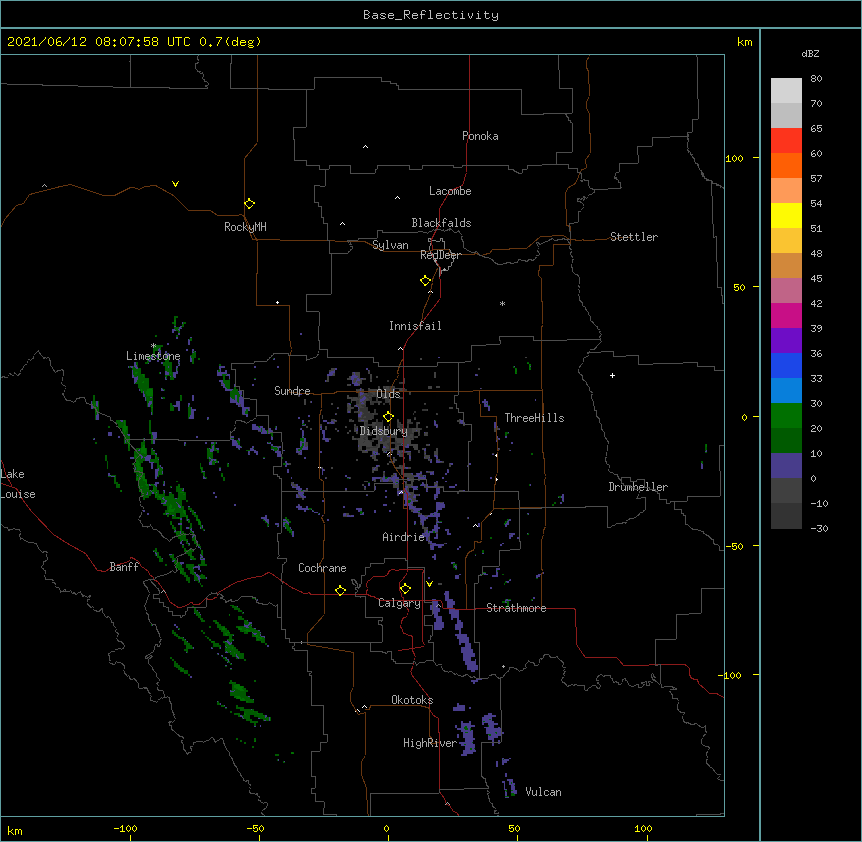This screenshot has width=862, height=842.
Task: Click the ThreeHills label
Action: pyautogui.click(x=534, y=418)
